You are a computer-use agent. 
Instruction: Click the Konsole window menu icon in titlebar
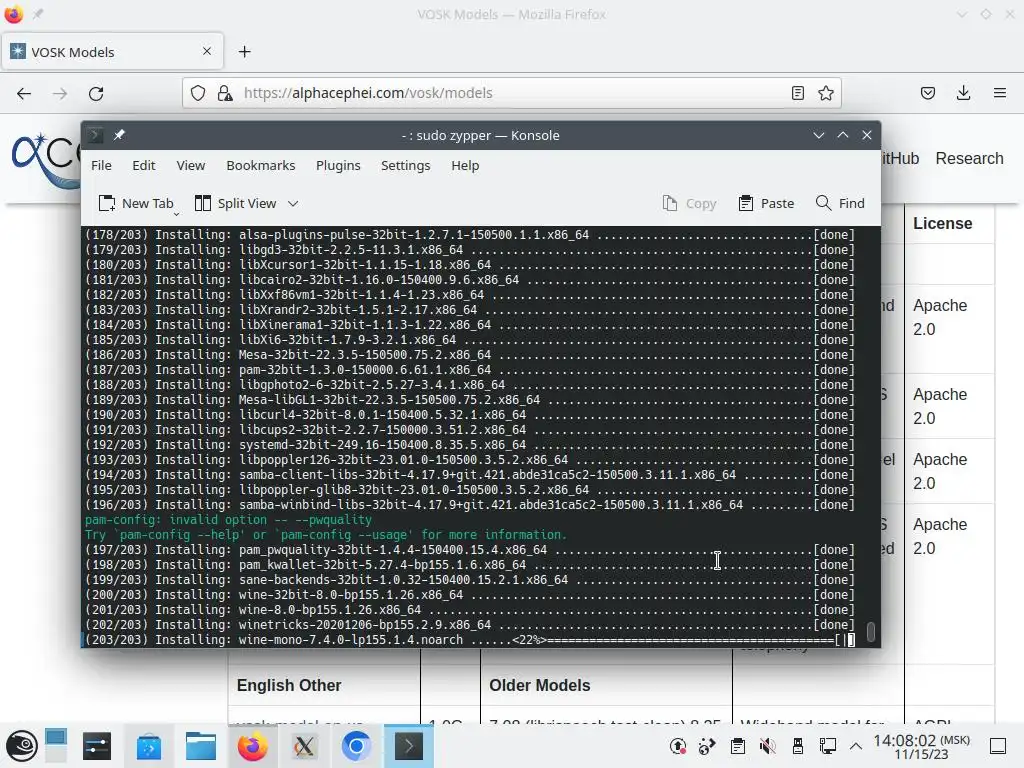point(95,135)
